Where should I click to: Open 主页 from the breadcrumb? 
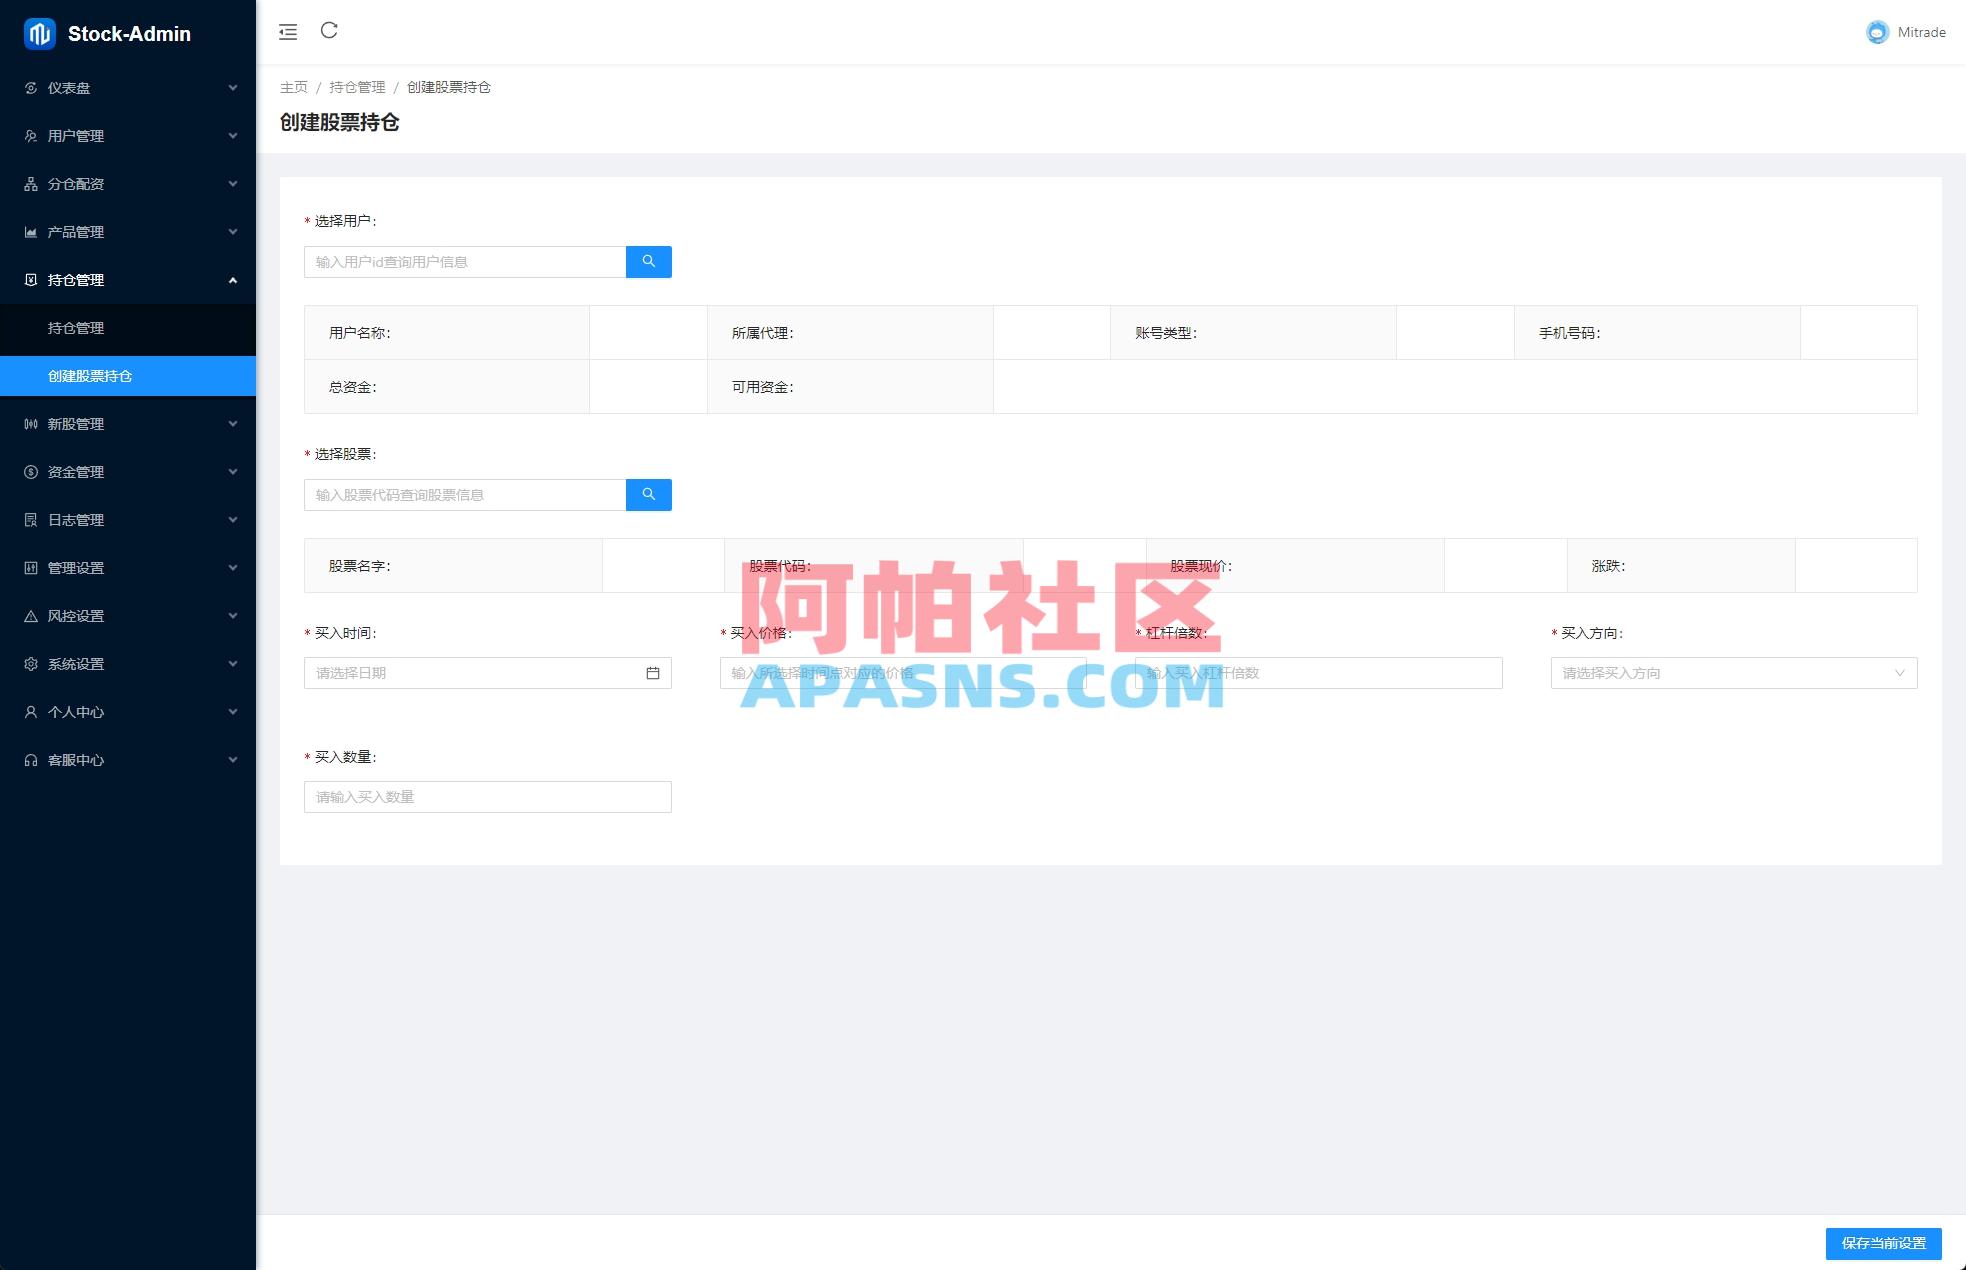coord(293,87)
